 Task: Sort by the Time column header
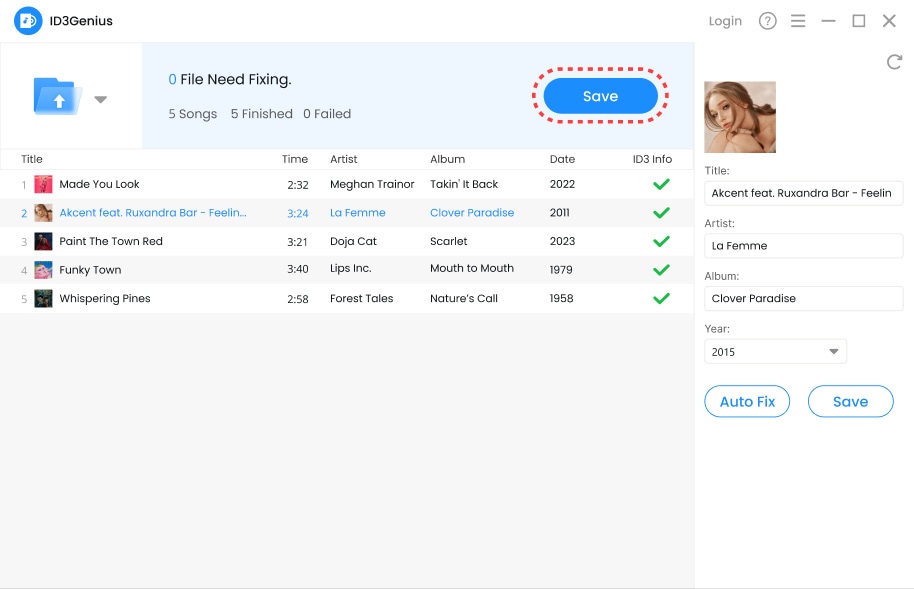coord(295,159)
